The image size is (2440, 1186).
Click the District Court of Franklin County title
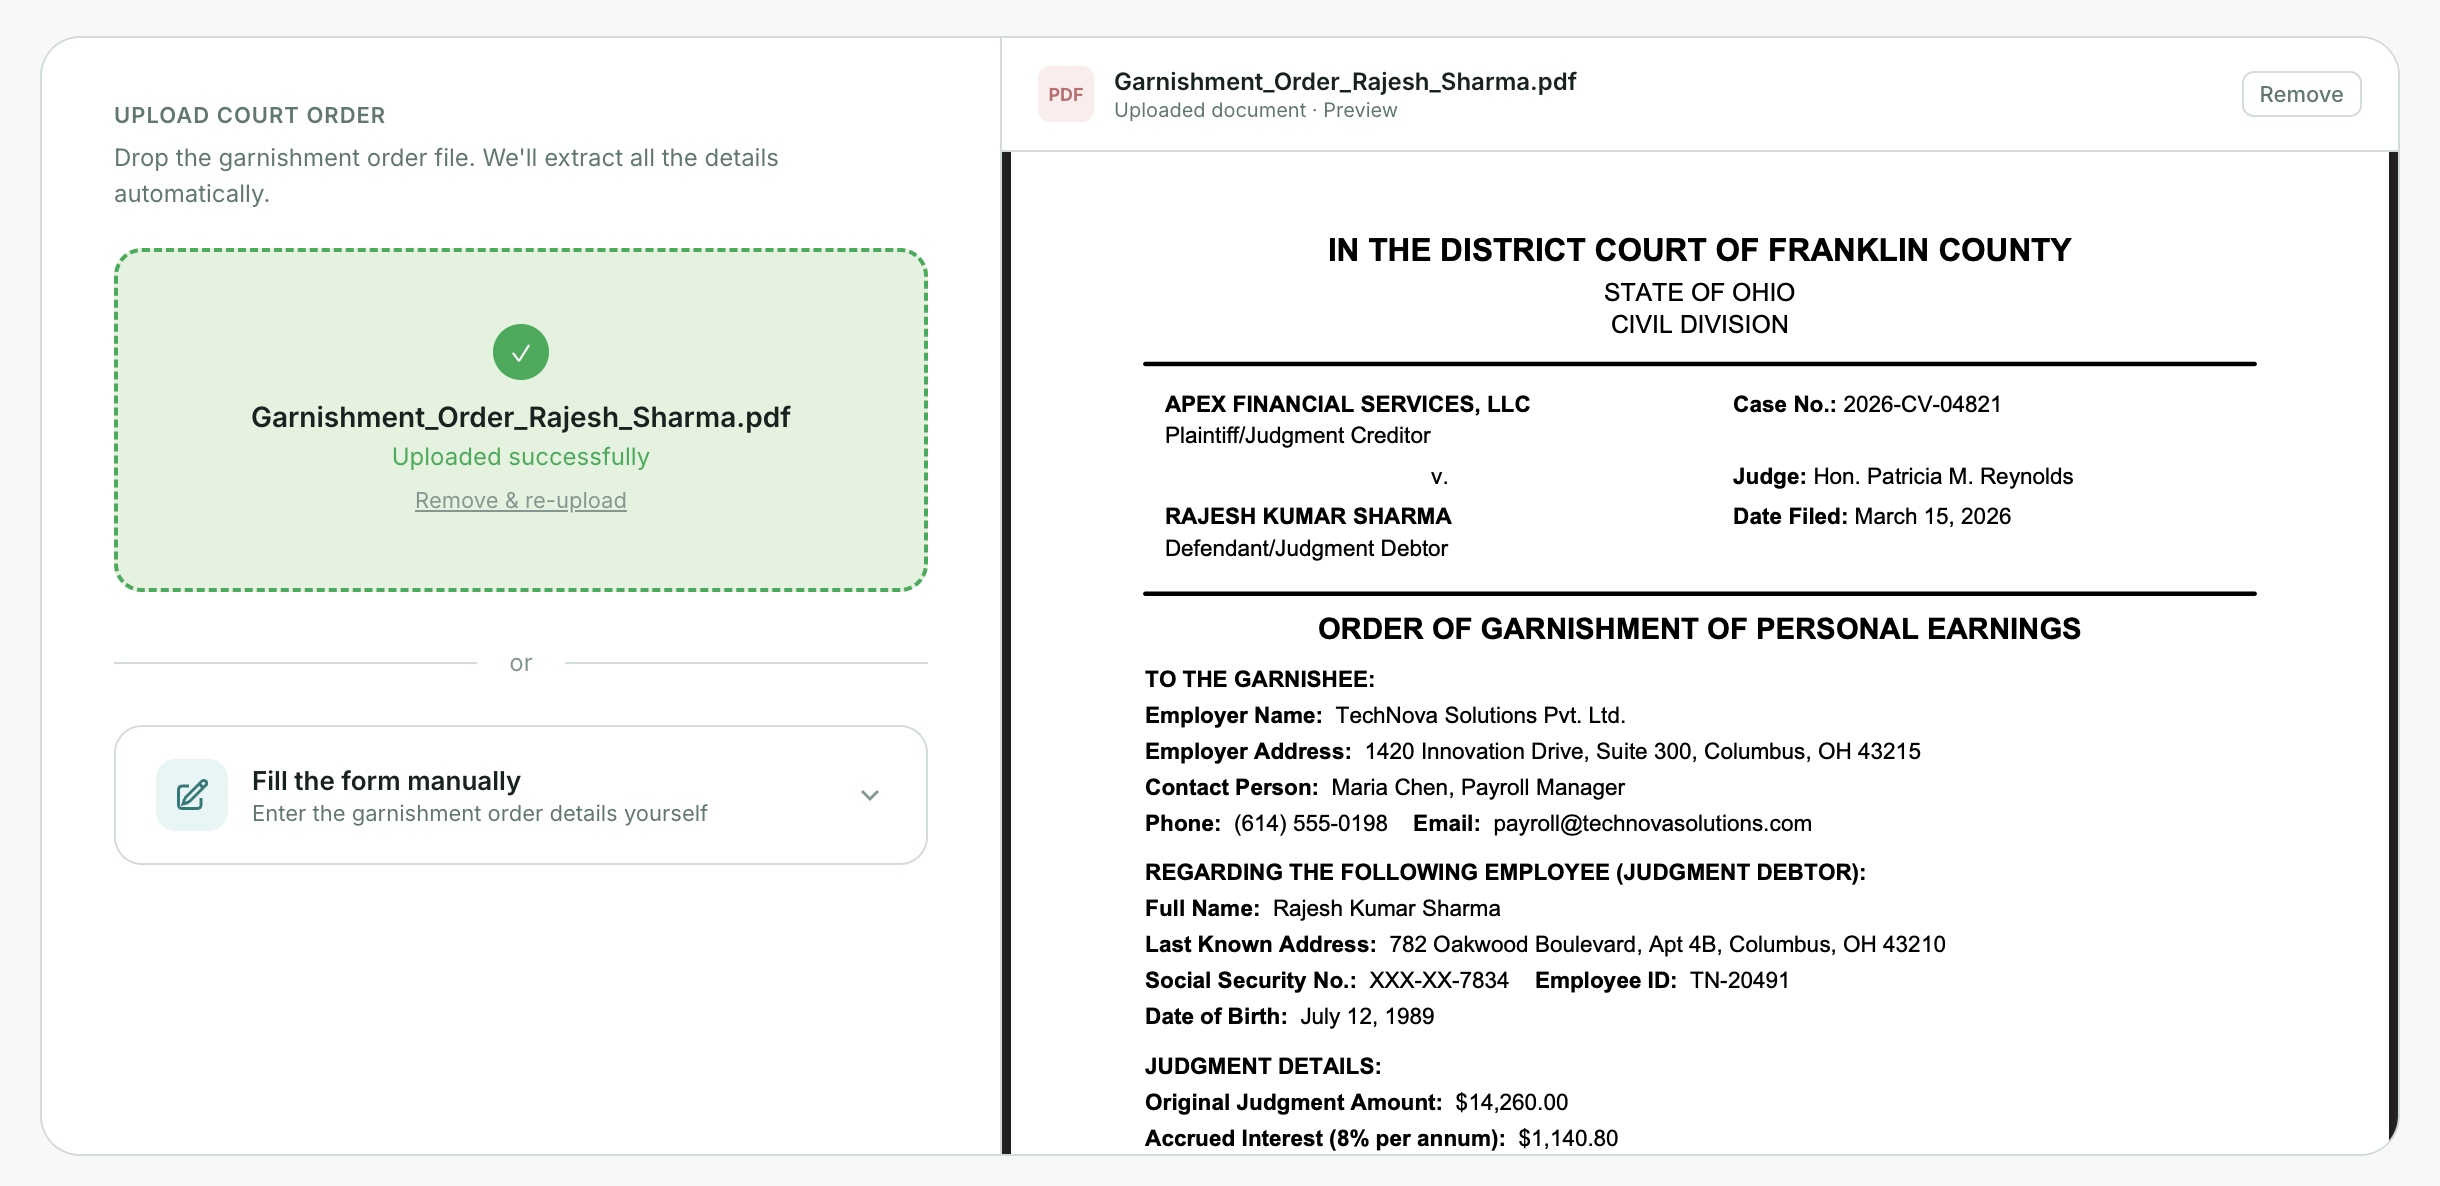click(x=1698, y=250)
